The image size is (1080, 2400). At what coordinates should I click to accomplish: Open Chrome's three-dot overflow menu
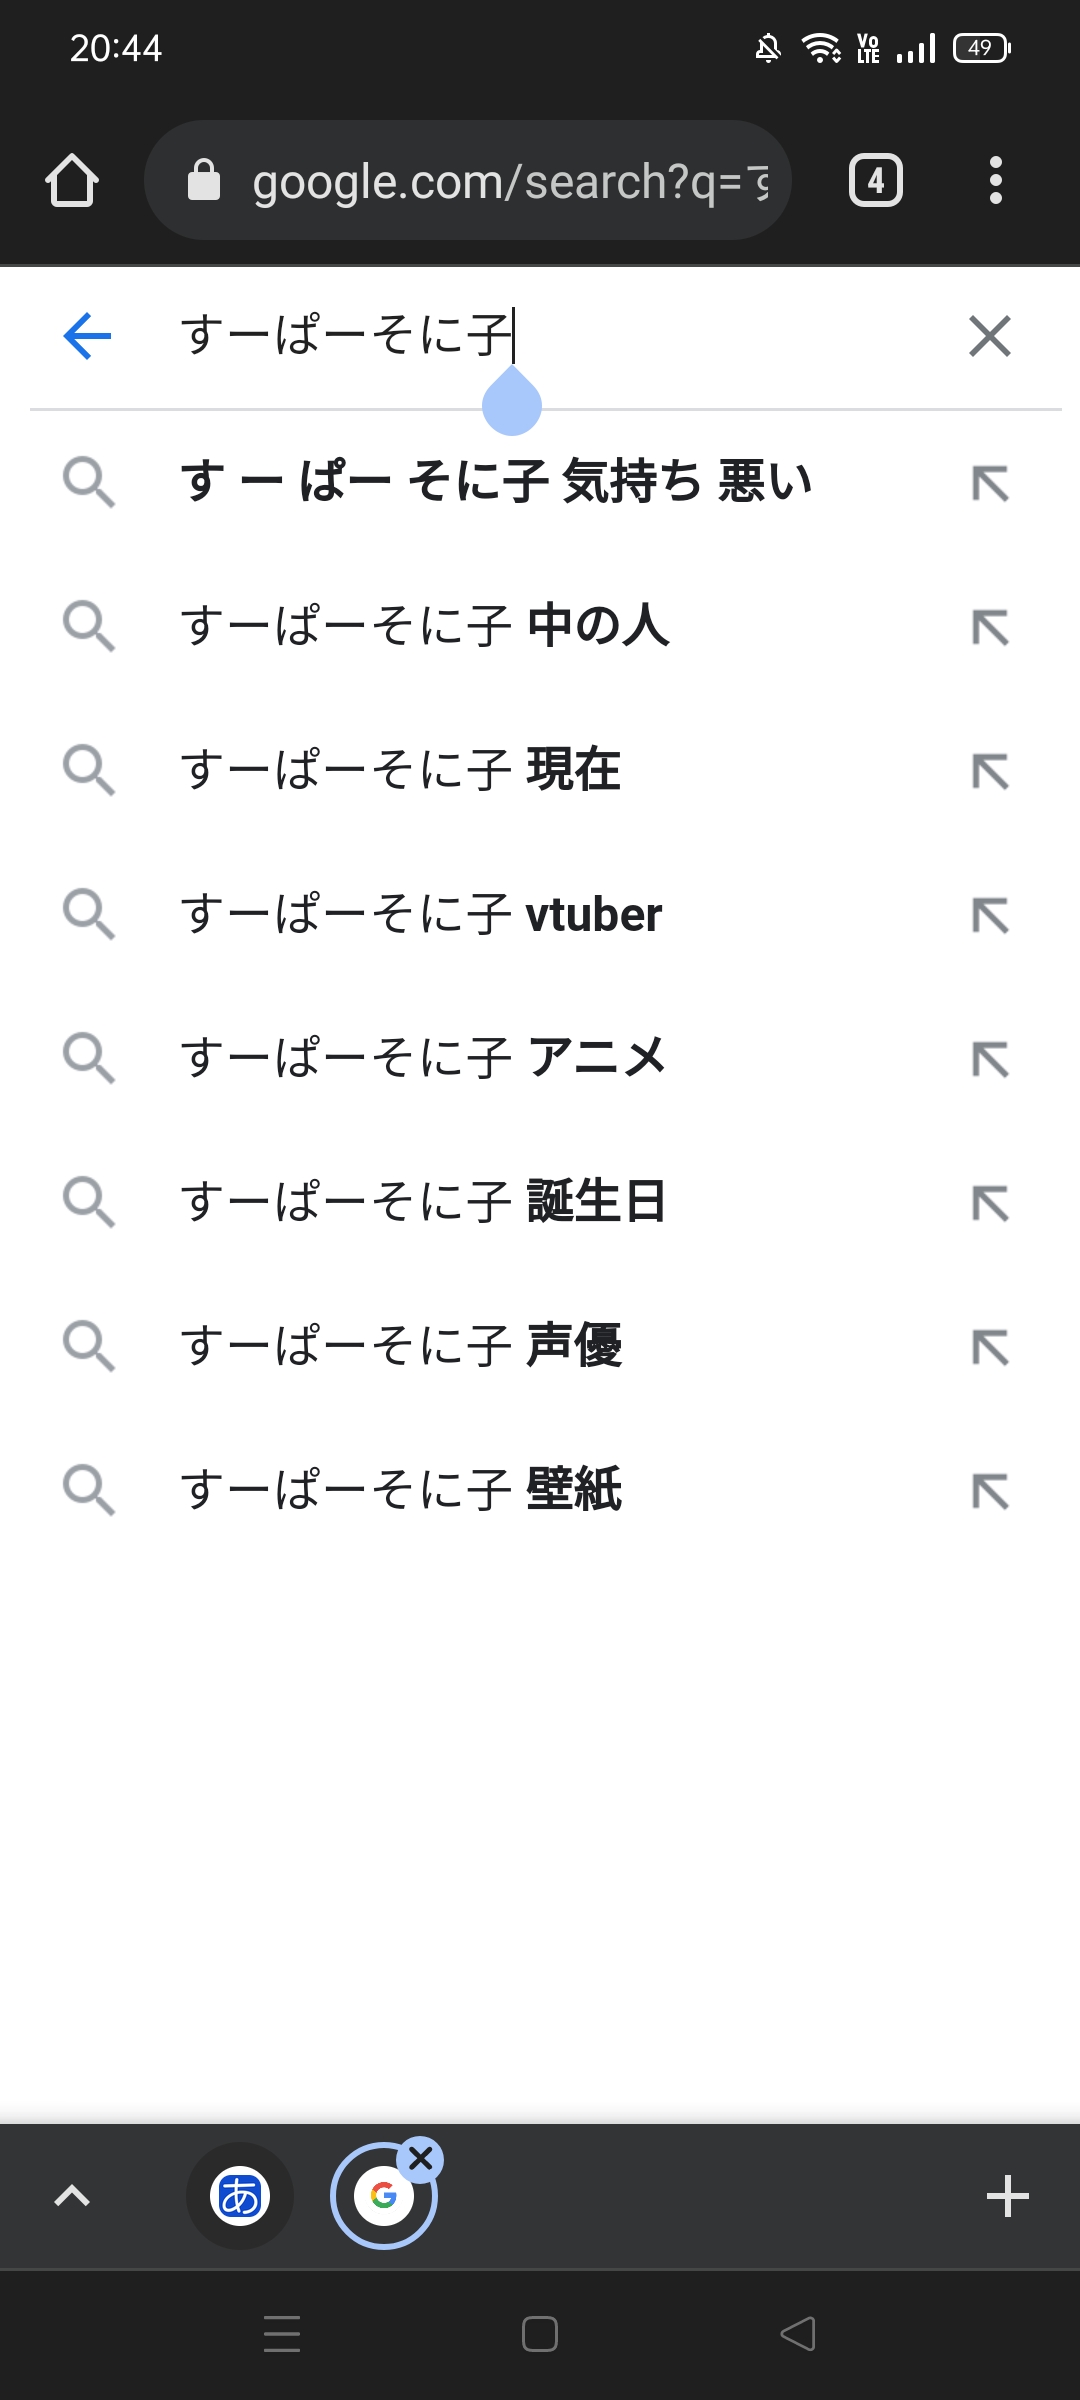995,181
